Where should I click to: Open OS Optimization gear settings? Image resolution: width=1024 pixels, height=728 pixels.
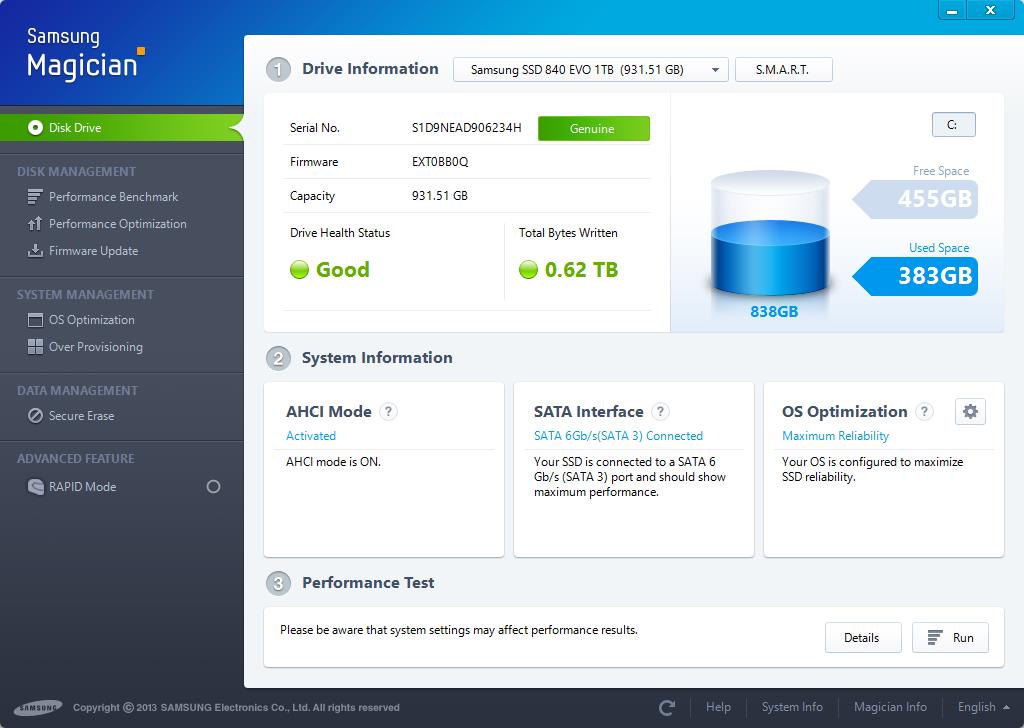pyautogui.click(x=970, y=411)
